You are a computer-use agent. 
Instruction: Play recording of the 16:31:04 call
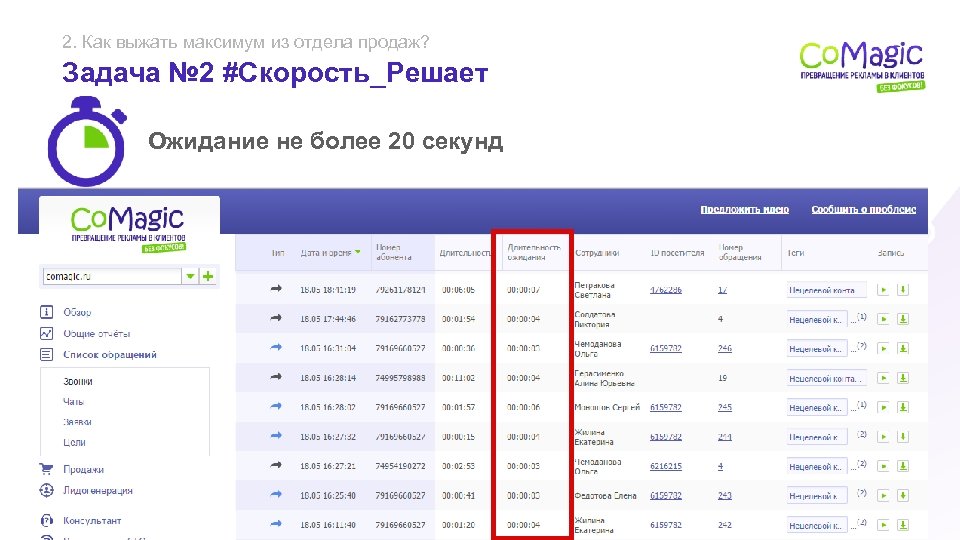(883, 348)
